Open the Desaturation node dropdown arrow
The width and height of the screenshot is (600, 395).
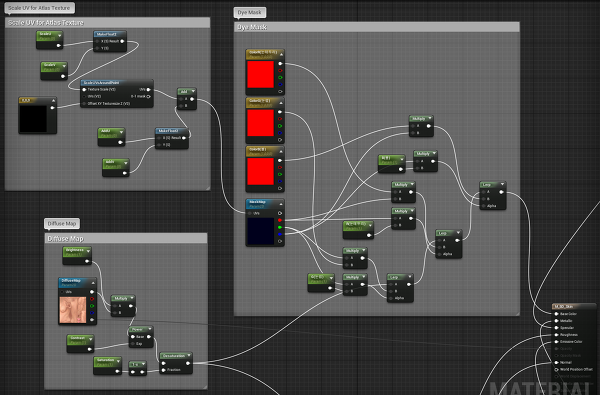pos(188,356)
